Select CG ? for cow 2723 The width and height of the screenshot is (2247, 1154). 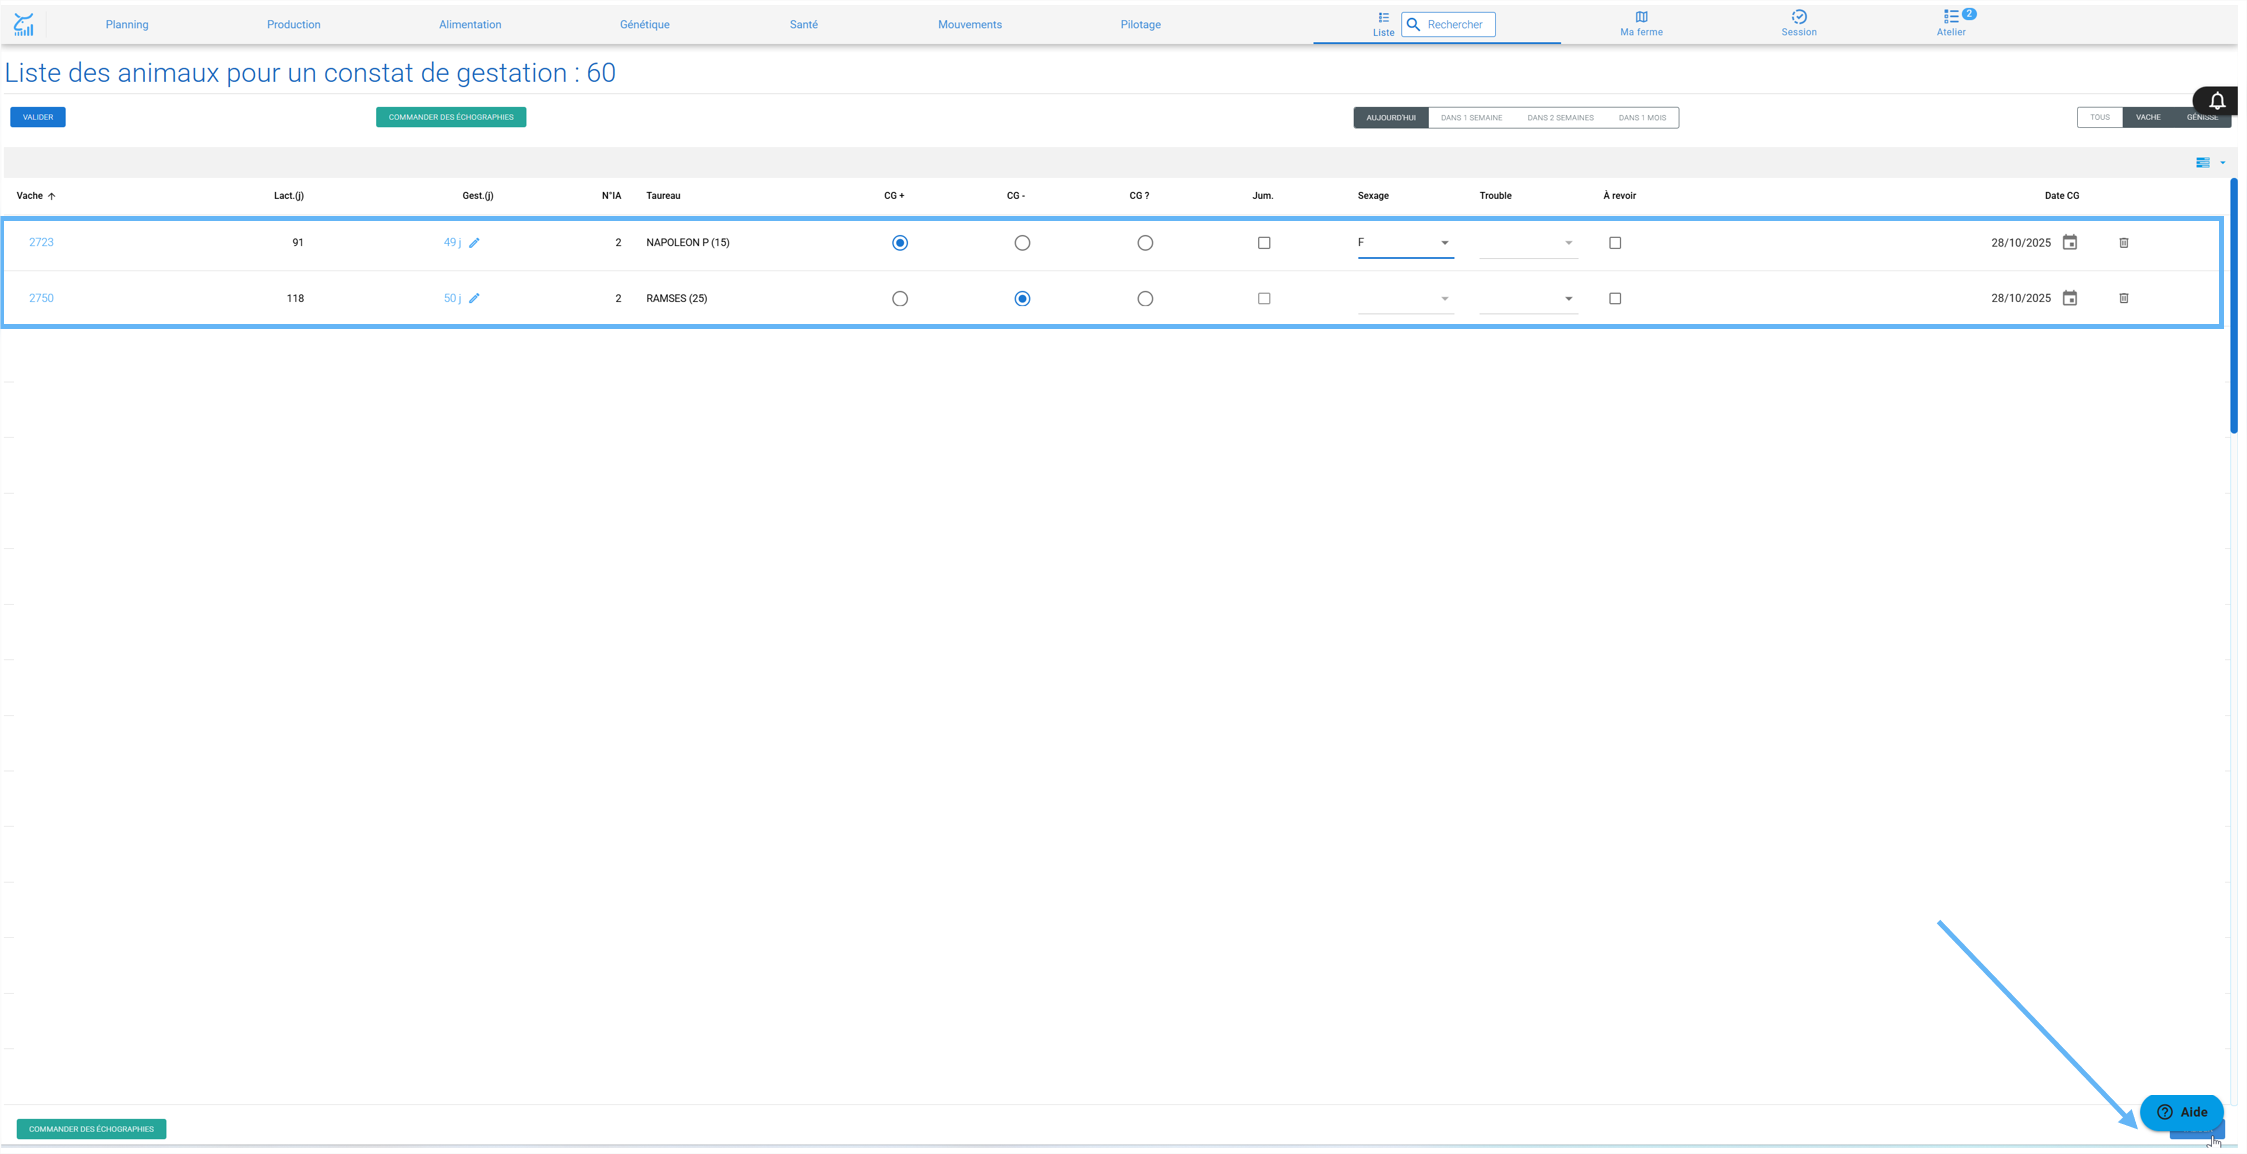(1144, 243)
